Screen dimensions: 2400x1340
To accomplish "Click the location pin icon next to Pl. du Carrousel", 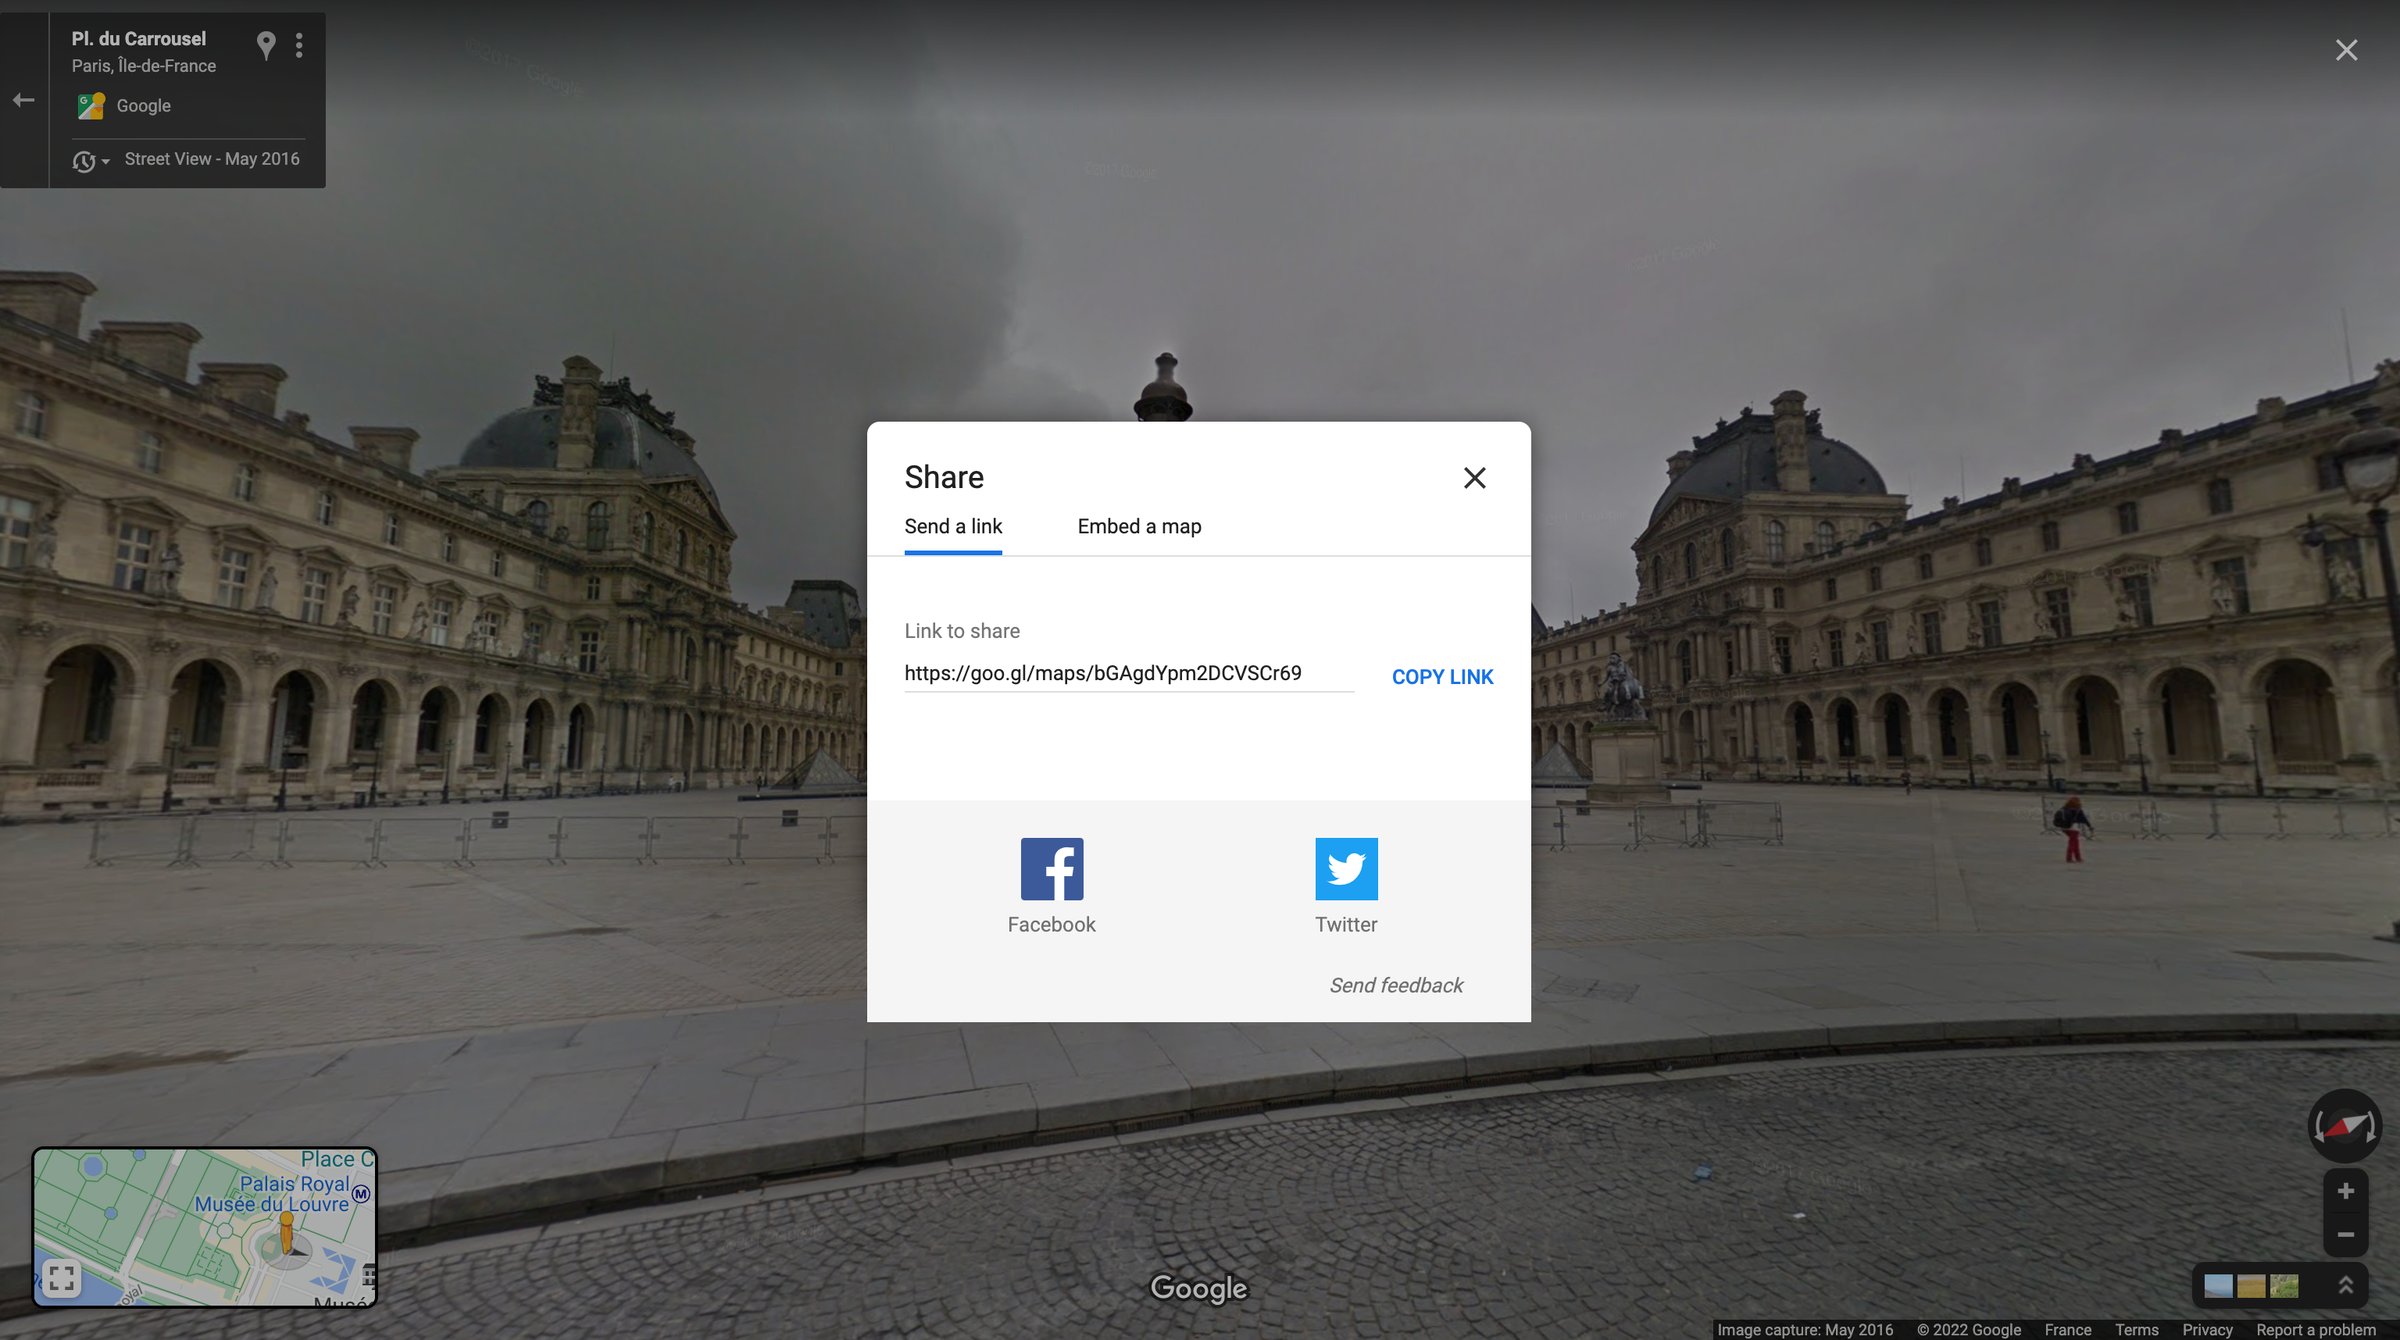I will [x=266, y=46].
